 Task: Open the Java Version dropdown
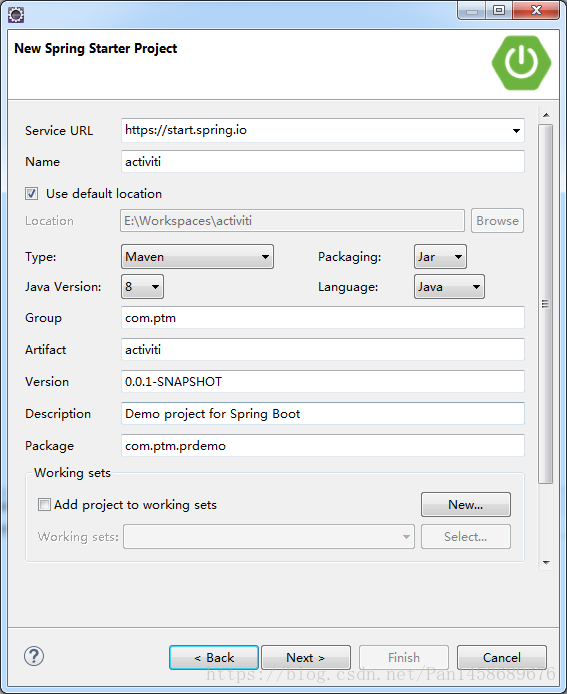point(143,287)
